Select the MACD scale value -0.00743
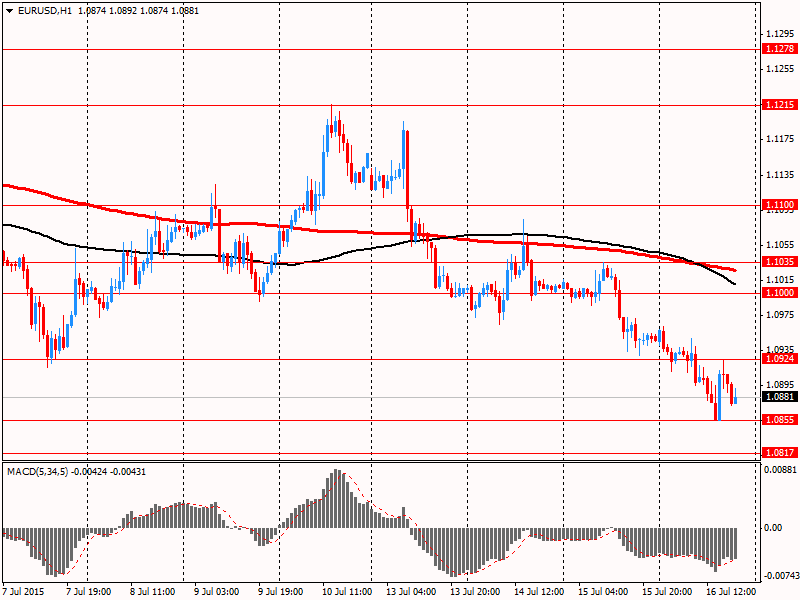The width and height of the screenshot is (800, 600). coord(780,576)
